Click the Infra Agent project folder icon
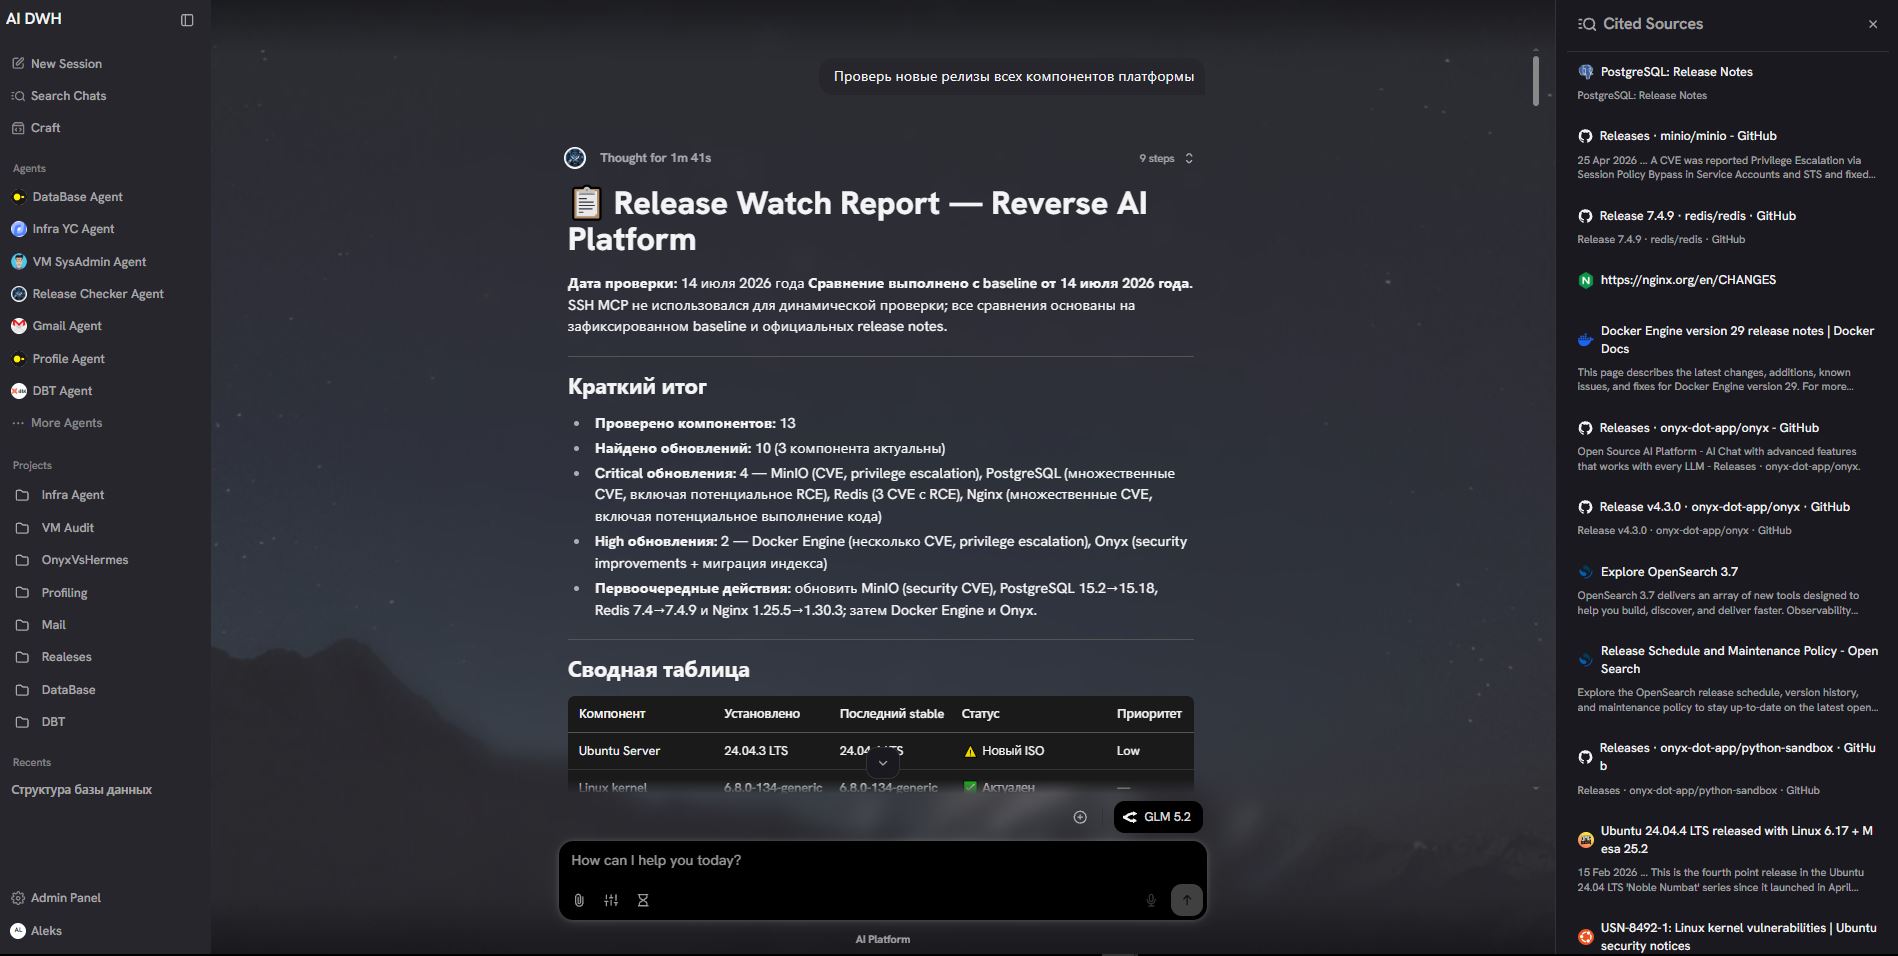The width and height of the screenshot is (1898, 956). (x=22, y=495)
